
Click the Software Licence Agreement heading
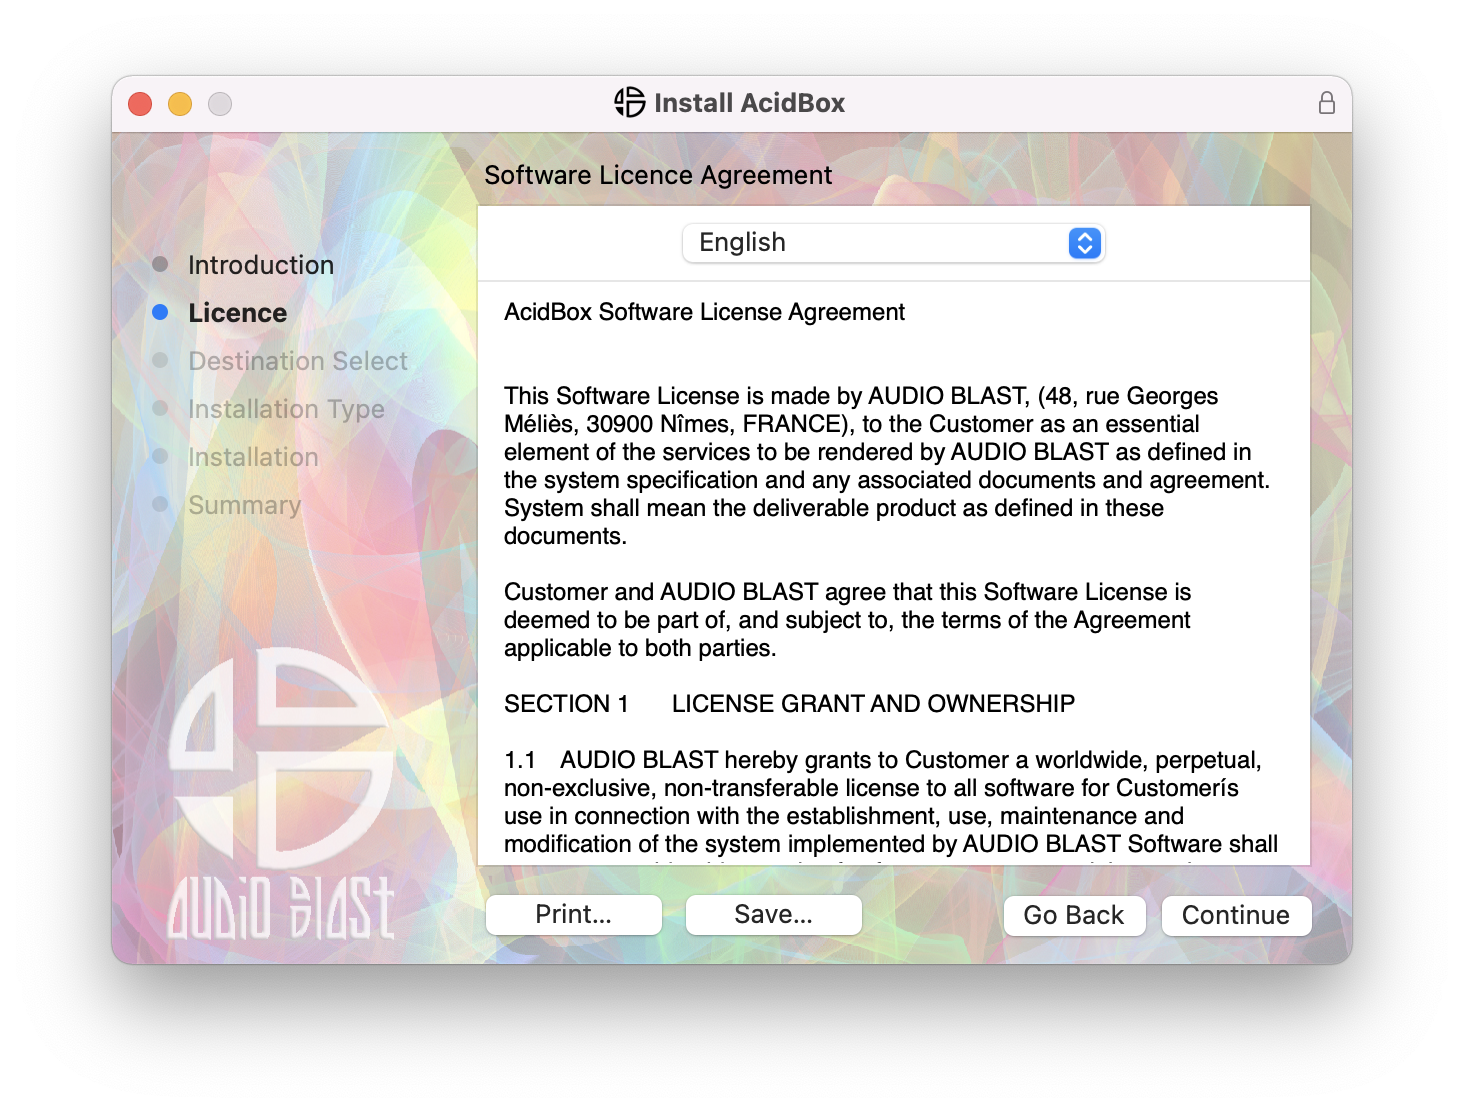tap(658, 175)
